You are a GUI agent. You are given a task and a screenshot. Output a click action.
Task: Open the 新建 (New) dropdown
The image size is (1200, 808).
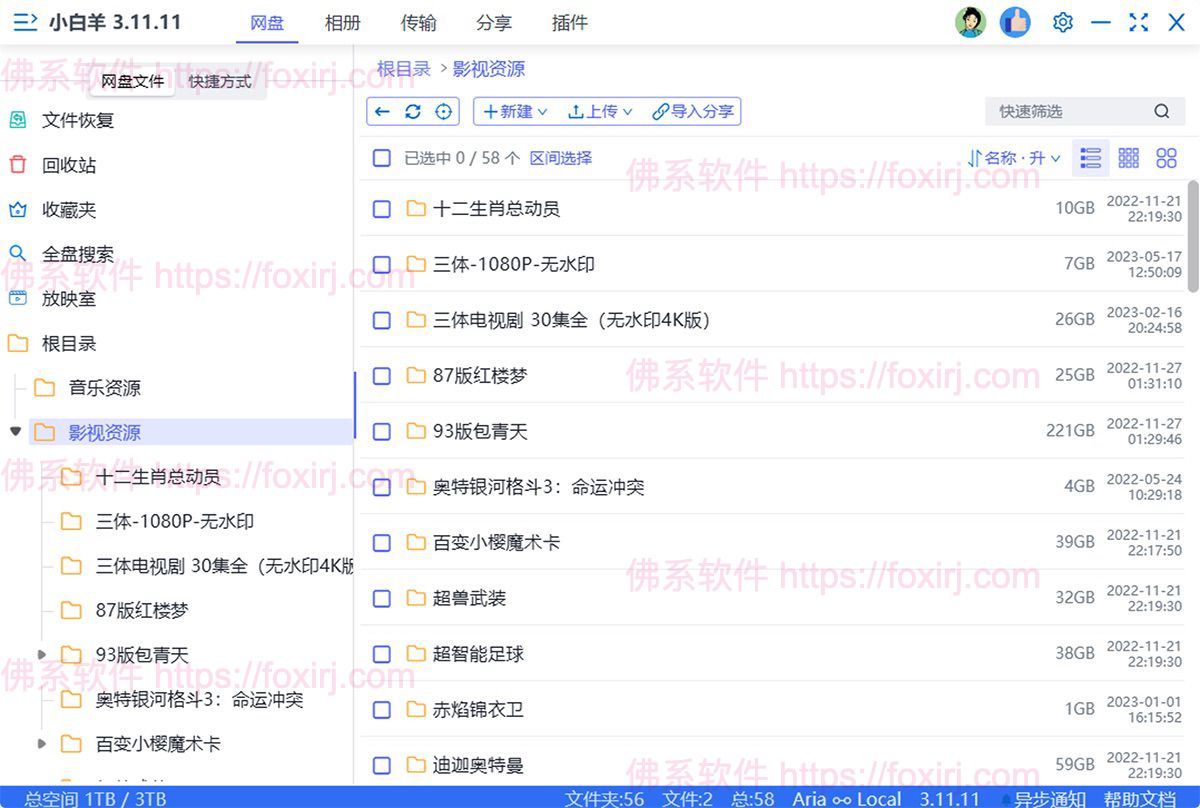point(513,111)
